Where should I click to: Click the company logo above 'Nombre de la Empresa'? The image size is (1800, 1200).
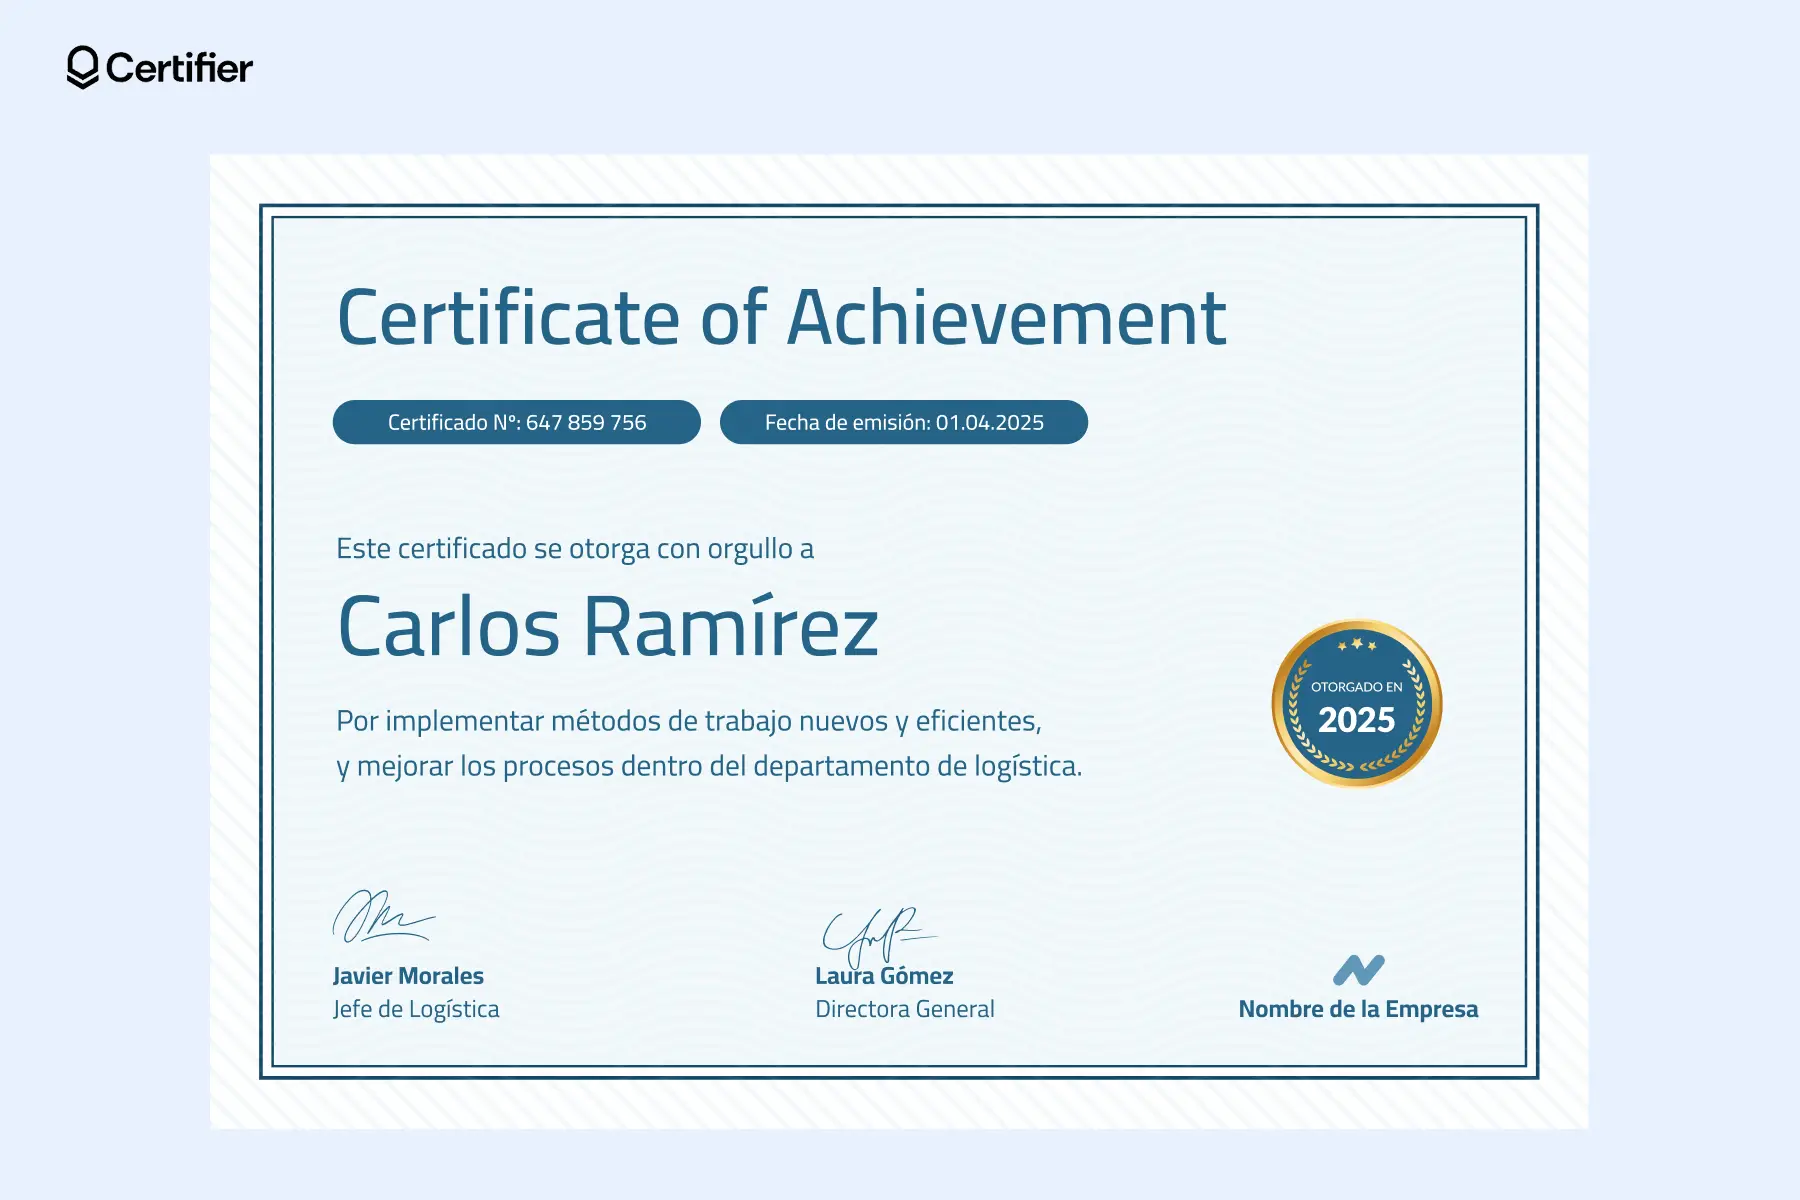coord(1359,970)
